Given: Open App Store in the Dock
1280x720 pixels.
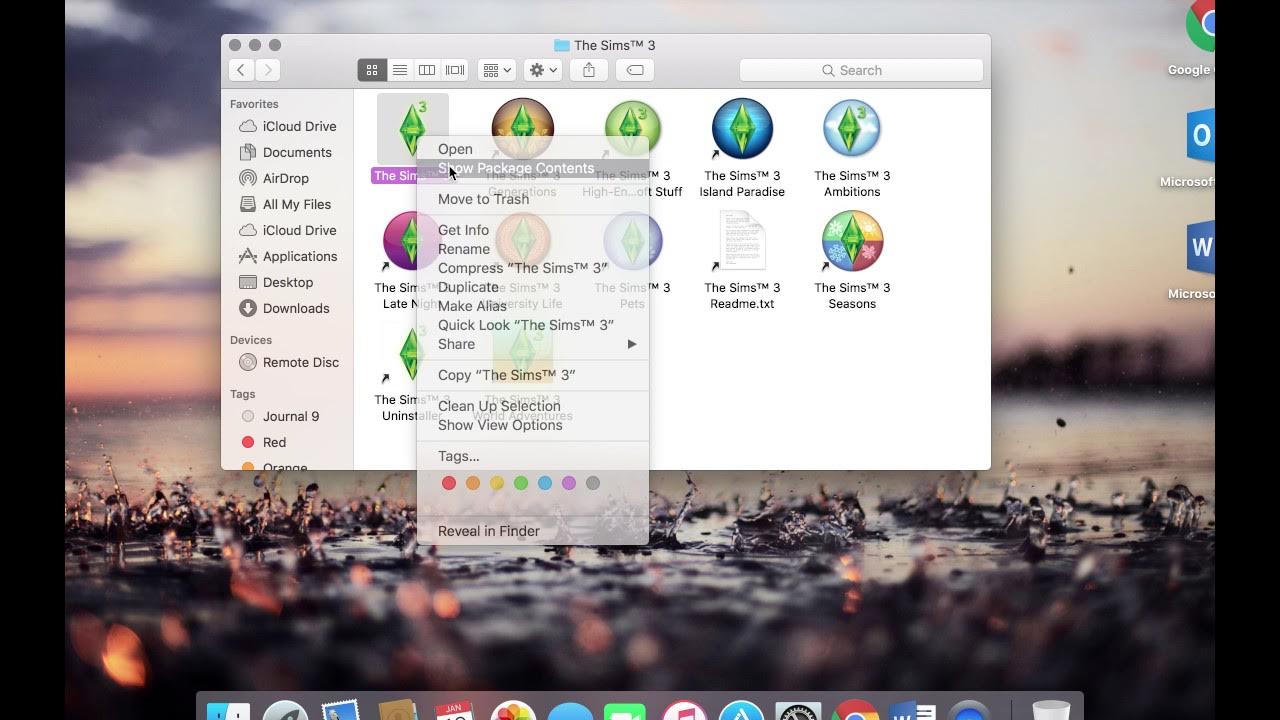Looking at the screenshot, I should tap(742, 710).
